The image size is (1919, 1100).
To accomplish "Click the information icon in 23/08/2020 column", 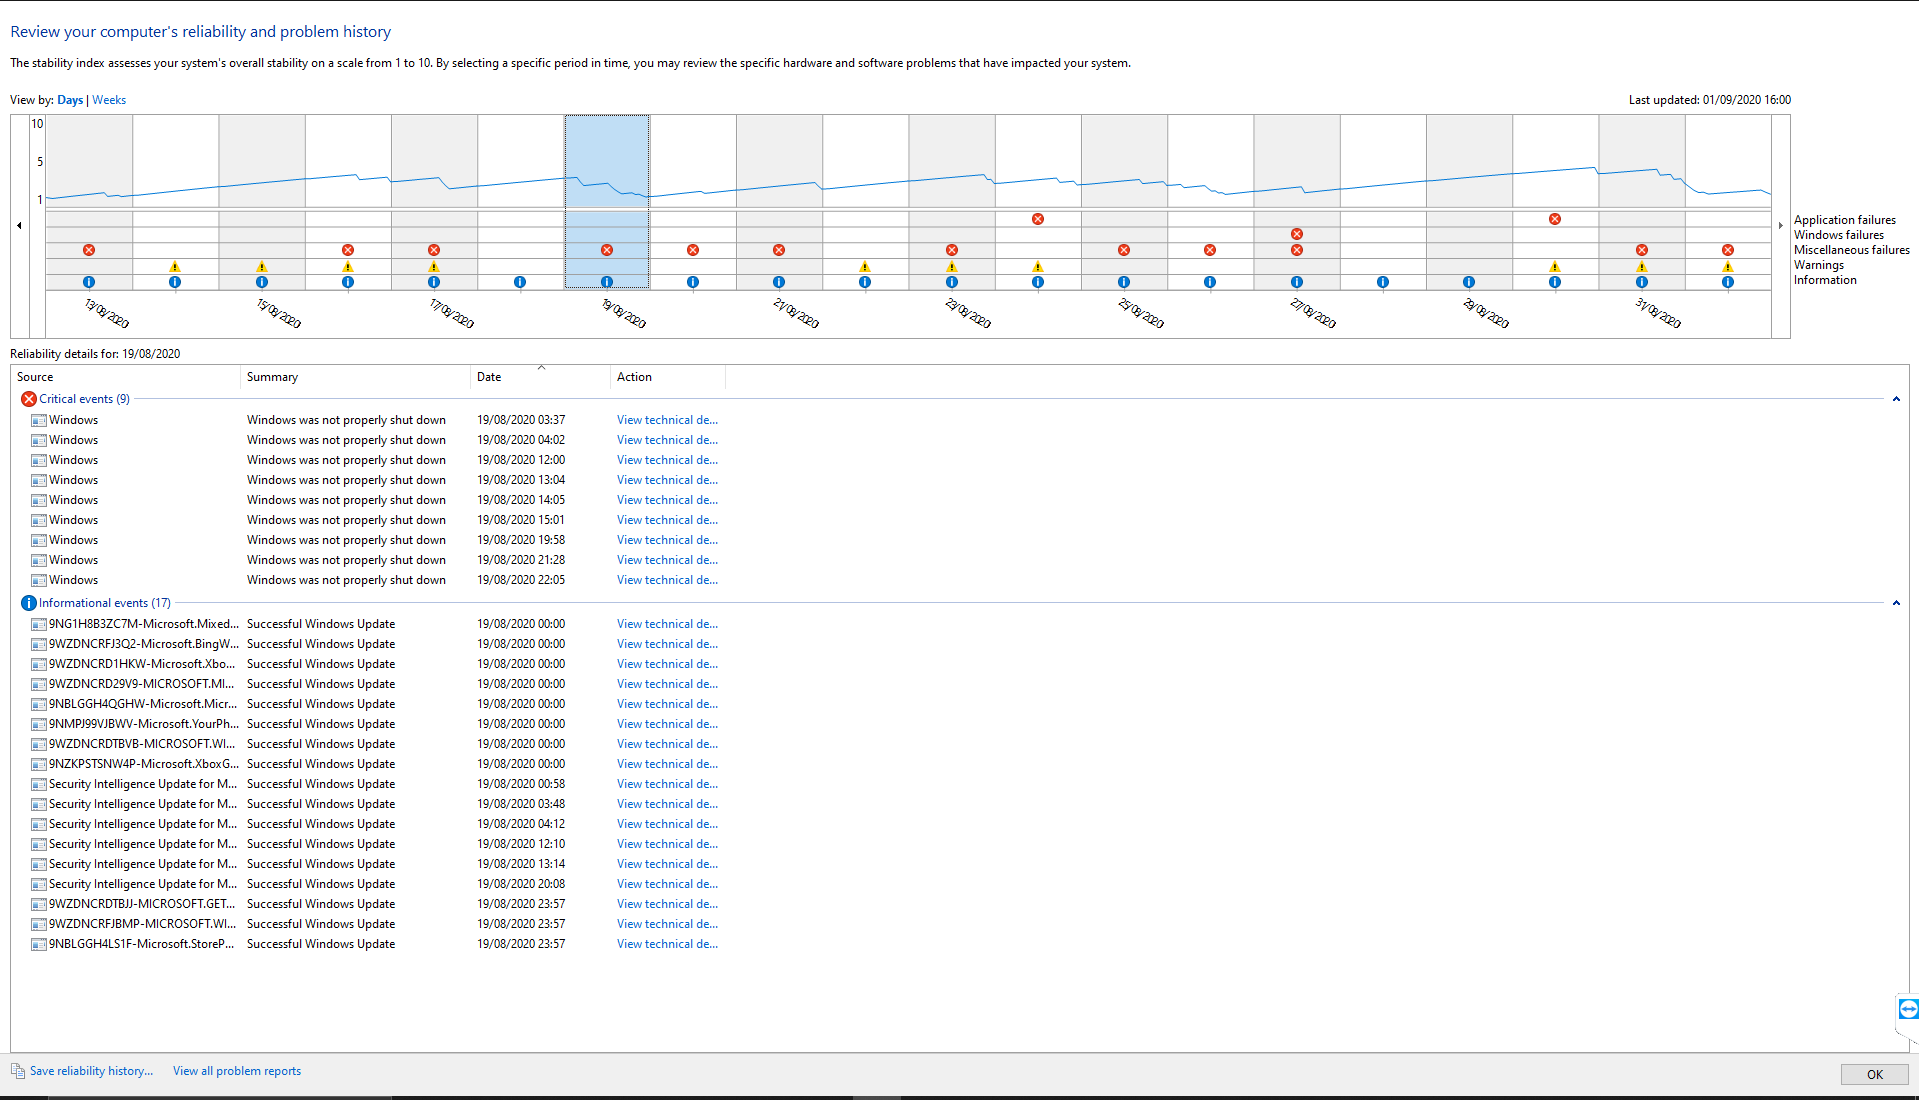I will (952, 282).
